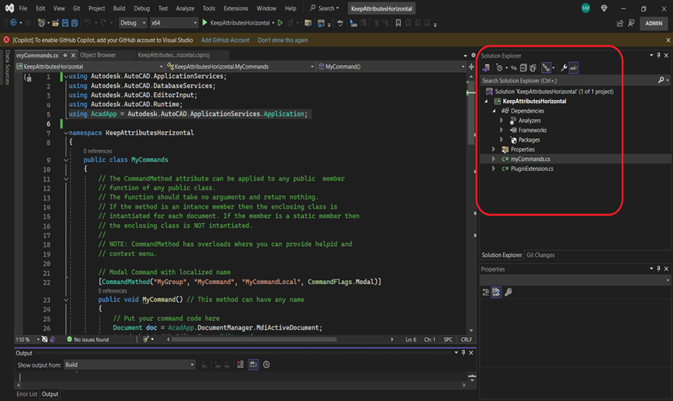Click the Pending Changes Filter clock icon
The width and height of the screenshot is (673, 401).
pos(499,67)
